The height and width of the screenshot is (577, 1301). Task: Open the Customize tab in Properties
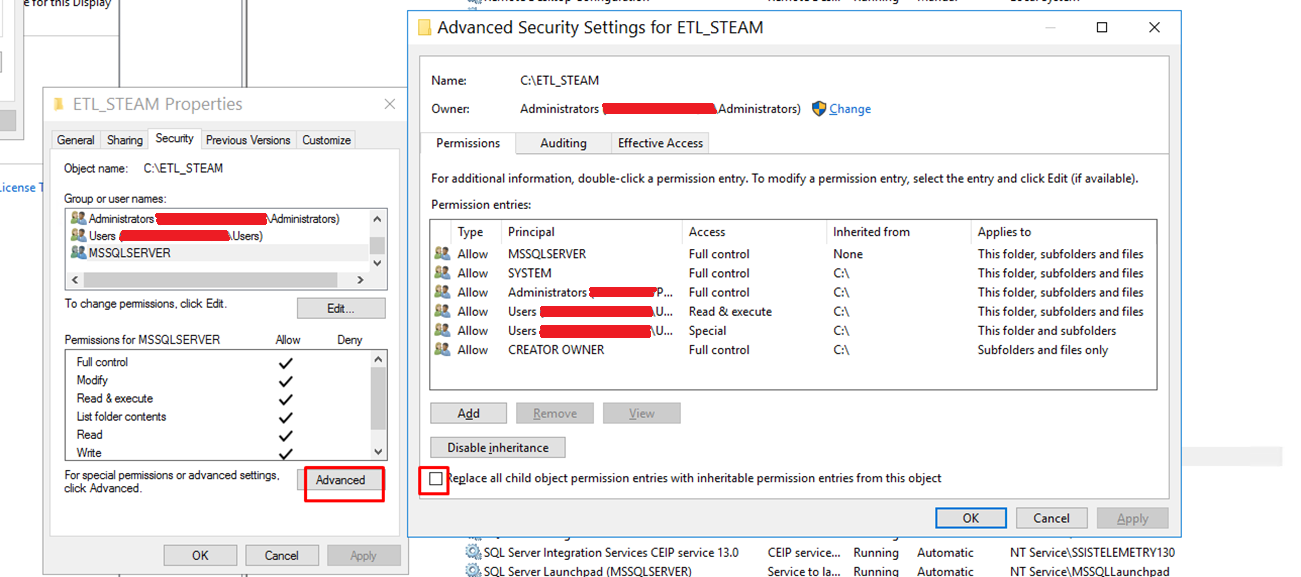(326, 140)
